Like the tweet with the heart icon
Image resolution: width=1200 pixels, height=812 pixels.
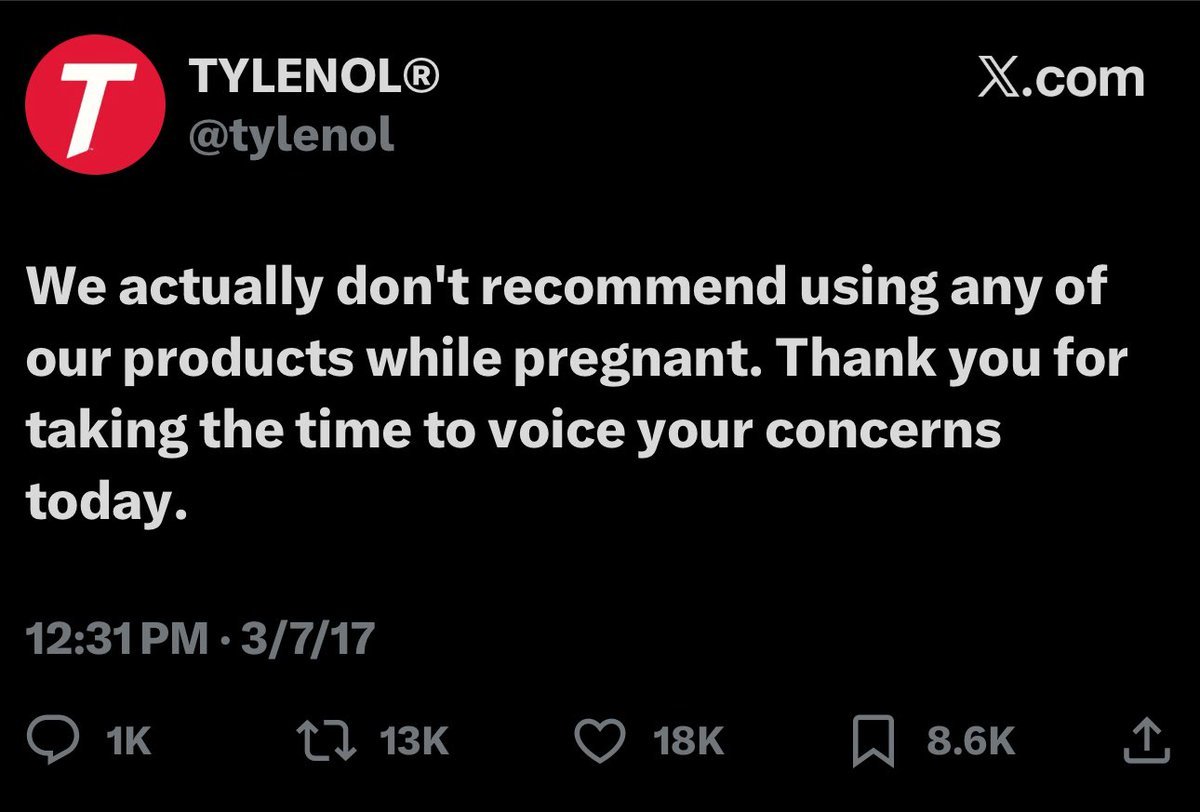[x=603, y=741]
